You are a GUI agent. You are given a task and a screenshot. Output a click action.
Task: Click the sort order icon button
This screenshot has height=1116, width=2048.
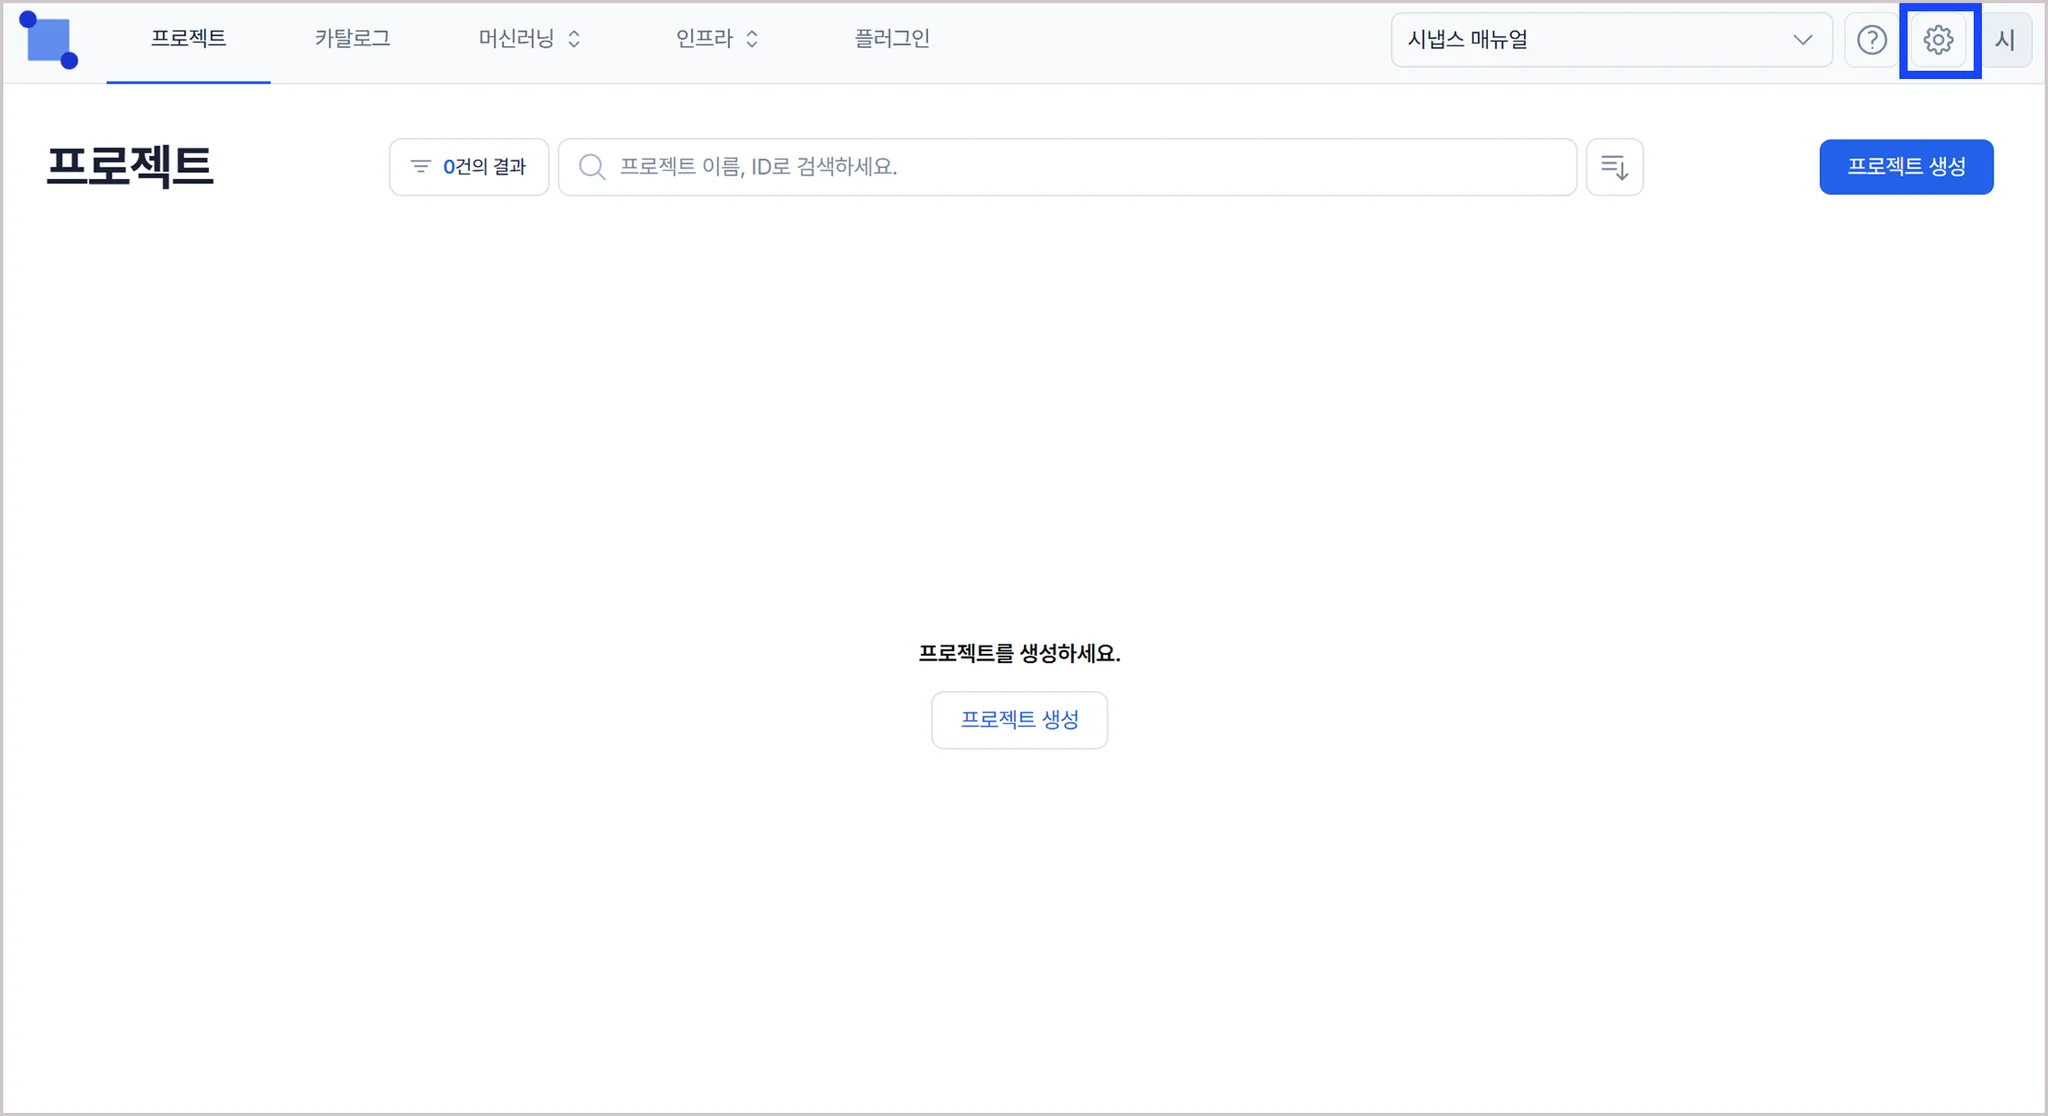coord(1614,167)
